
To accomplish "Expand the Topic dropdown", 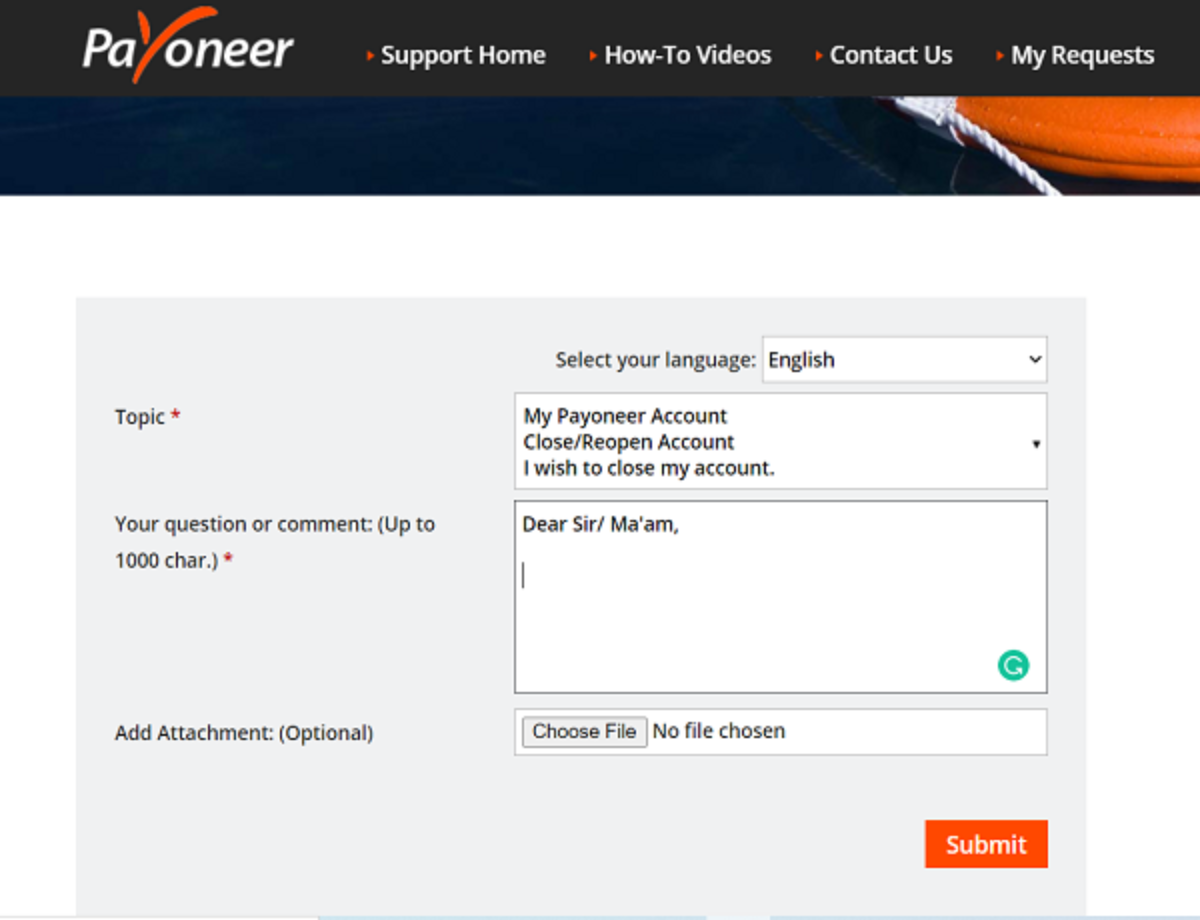I will [781, 441].
